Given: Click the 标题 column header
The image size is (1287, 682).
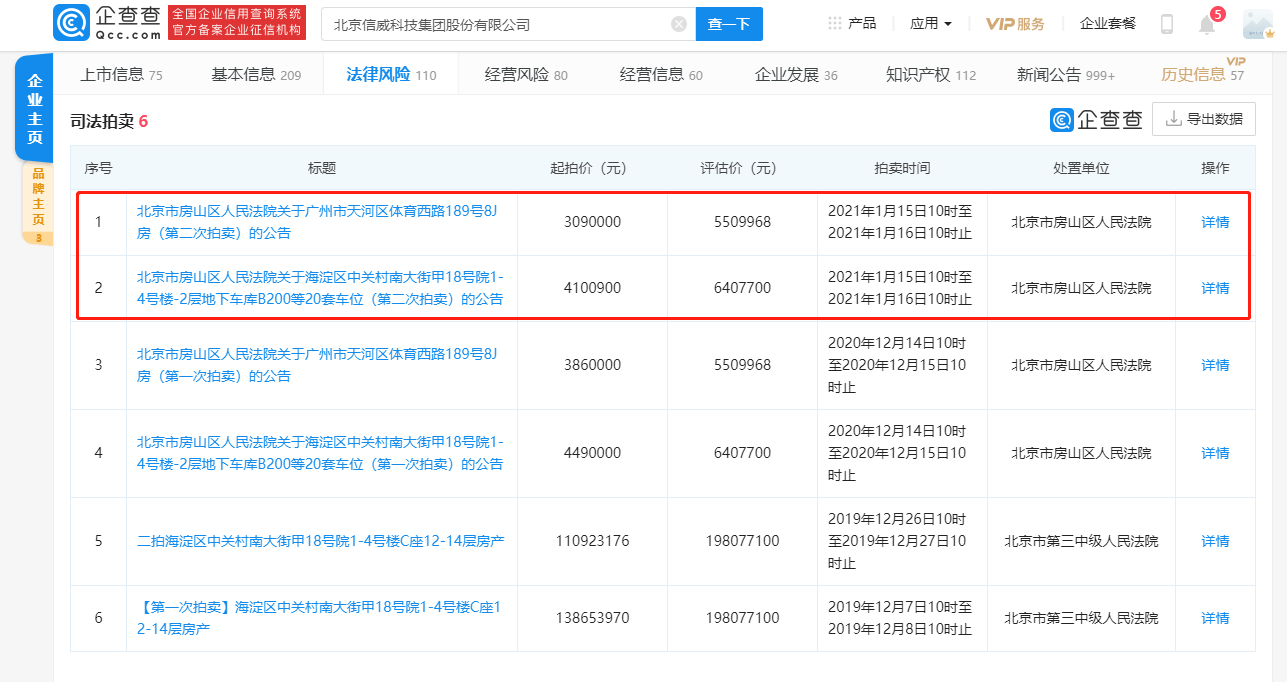Looking at the screenshot, I should coord(322,168).
